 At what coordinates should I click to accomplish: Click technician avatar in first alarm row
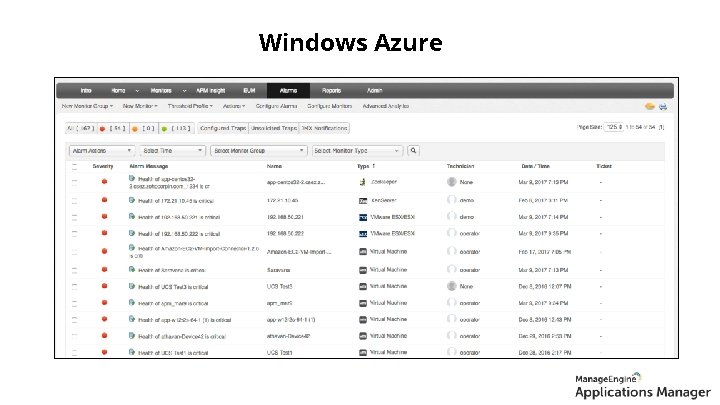click(x=452, y=182)
